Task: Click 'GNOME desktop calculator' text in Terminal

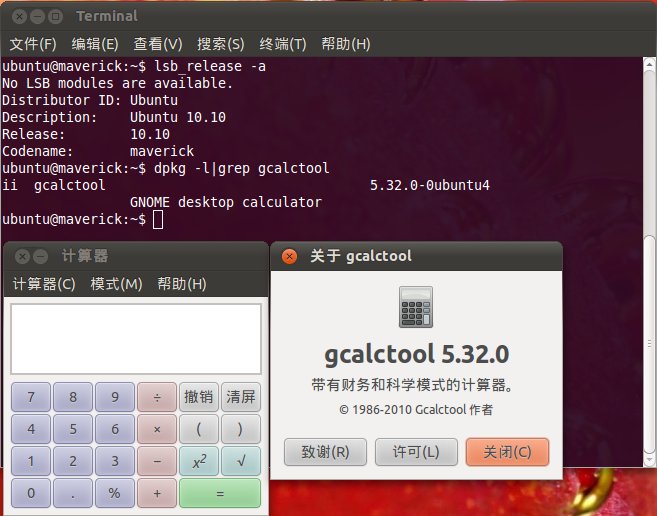Action: [226, 202]
